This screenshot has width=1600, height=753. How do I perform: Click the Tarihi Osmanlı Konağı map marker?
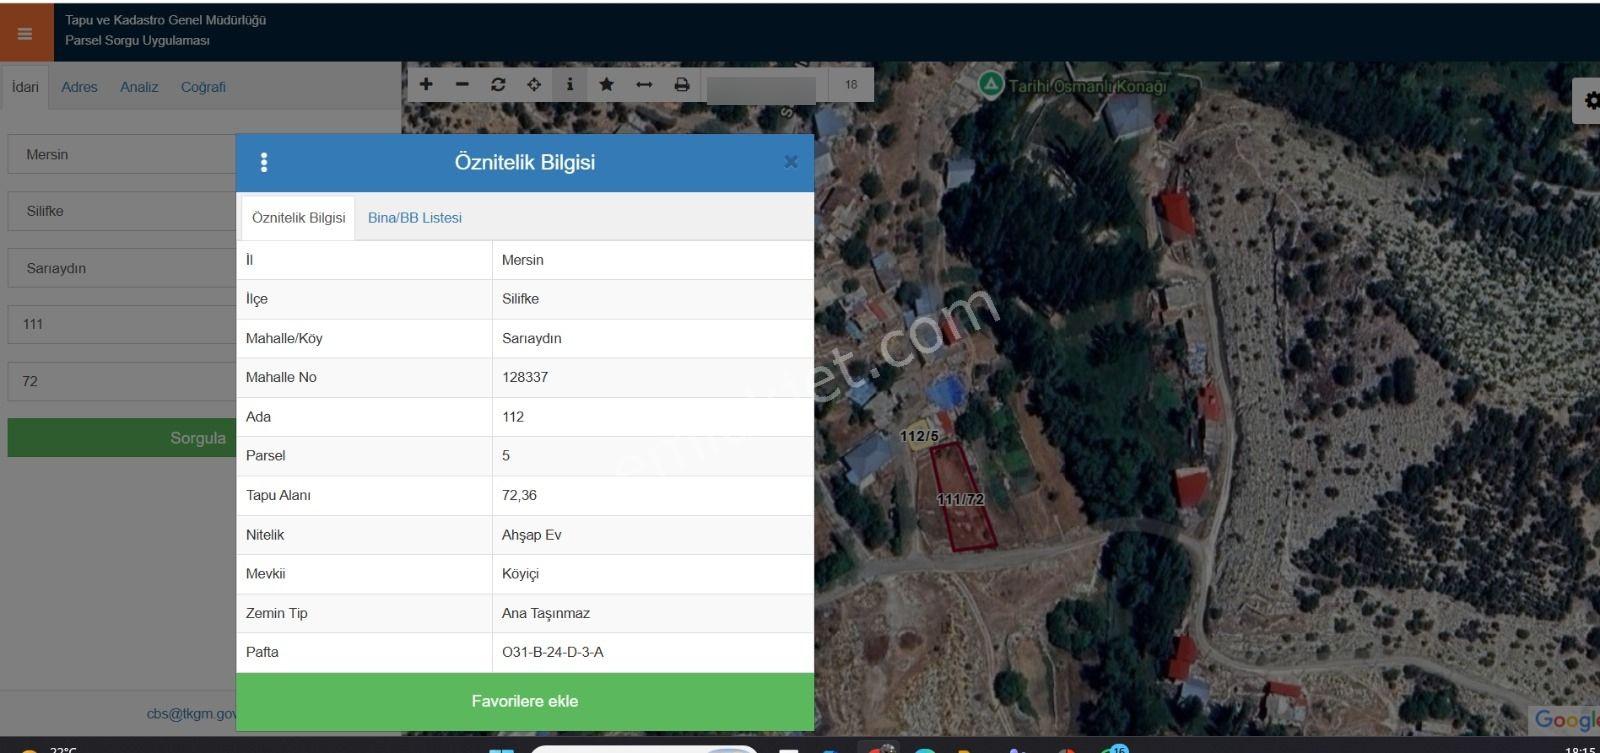pyautogui.click(x=990, y=85)
